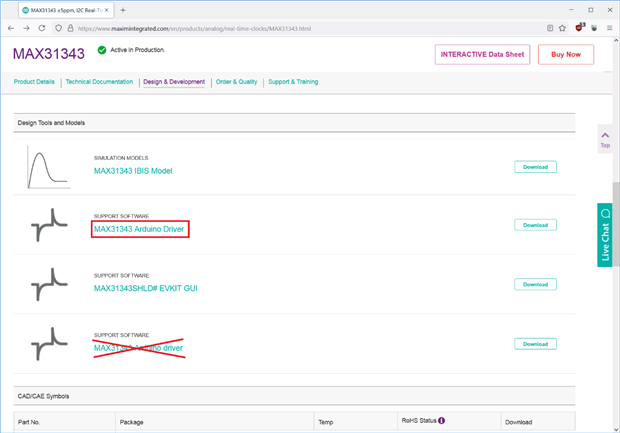Open a new tab with plus icon
The height and width of the screenshot is (433, 620).
(123, 10)
